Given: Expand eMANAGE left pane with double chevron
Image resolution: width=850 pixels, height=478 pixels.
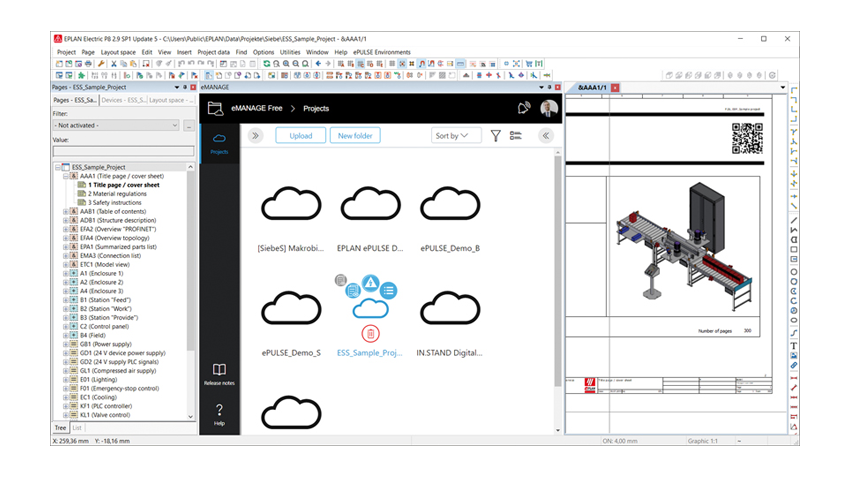Looking at the screenshot, I should [x=255, y=135].
